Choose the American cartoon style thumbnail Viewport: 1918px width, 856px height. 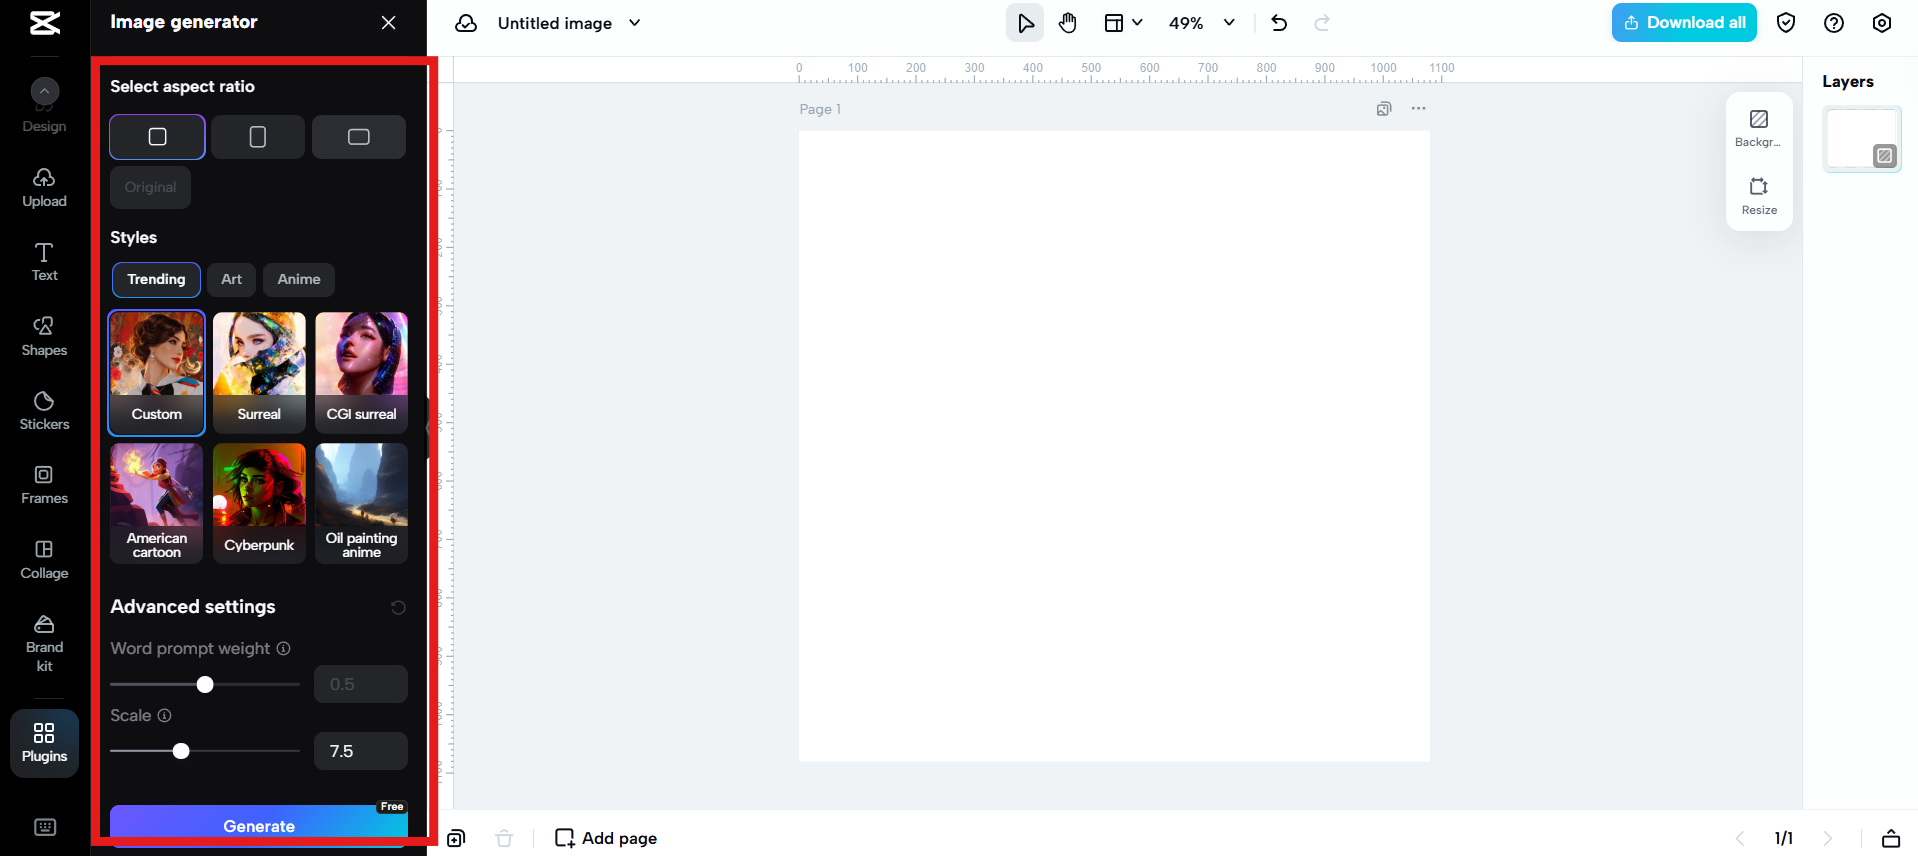[x=157, y=503]
